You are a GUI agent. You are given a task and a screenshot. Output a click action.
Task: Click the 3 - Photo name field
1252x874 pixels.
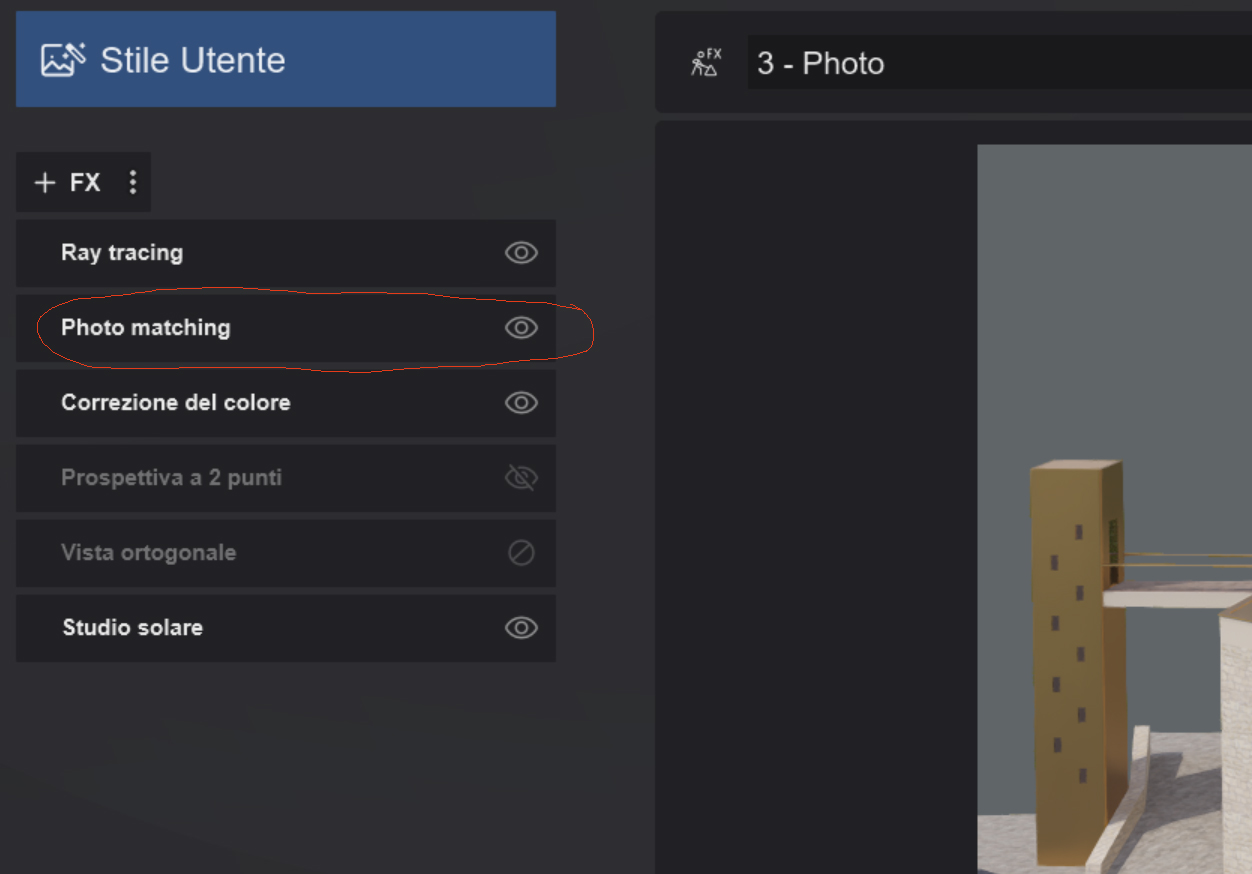1000,63
